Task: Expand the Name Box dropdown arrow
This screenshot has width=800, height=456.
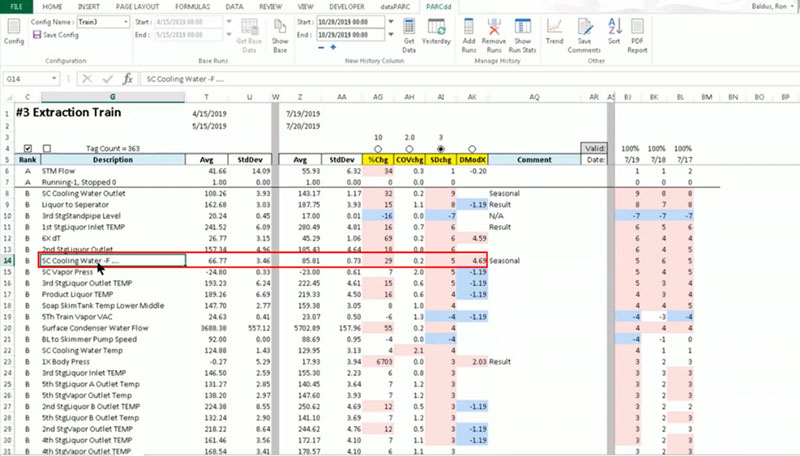Action: [x=54, y=79]
